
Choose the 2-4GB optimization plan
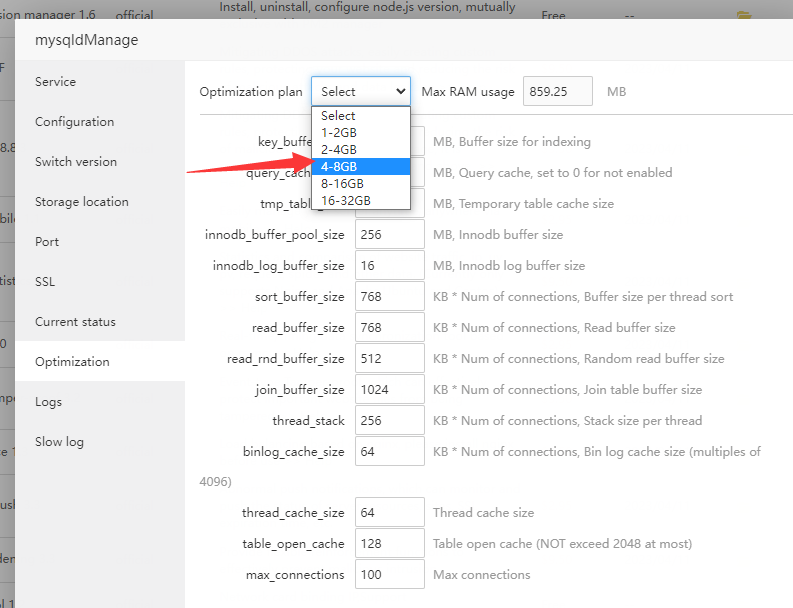(x=361, y=150)
